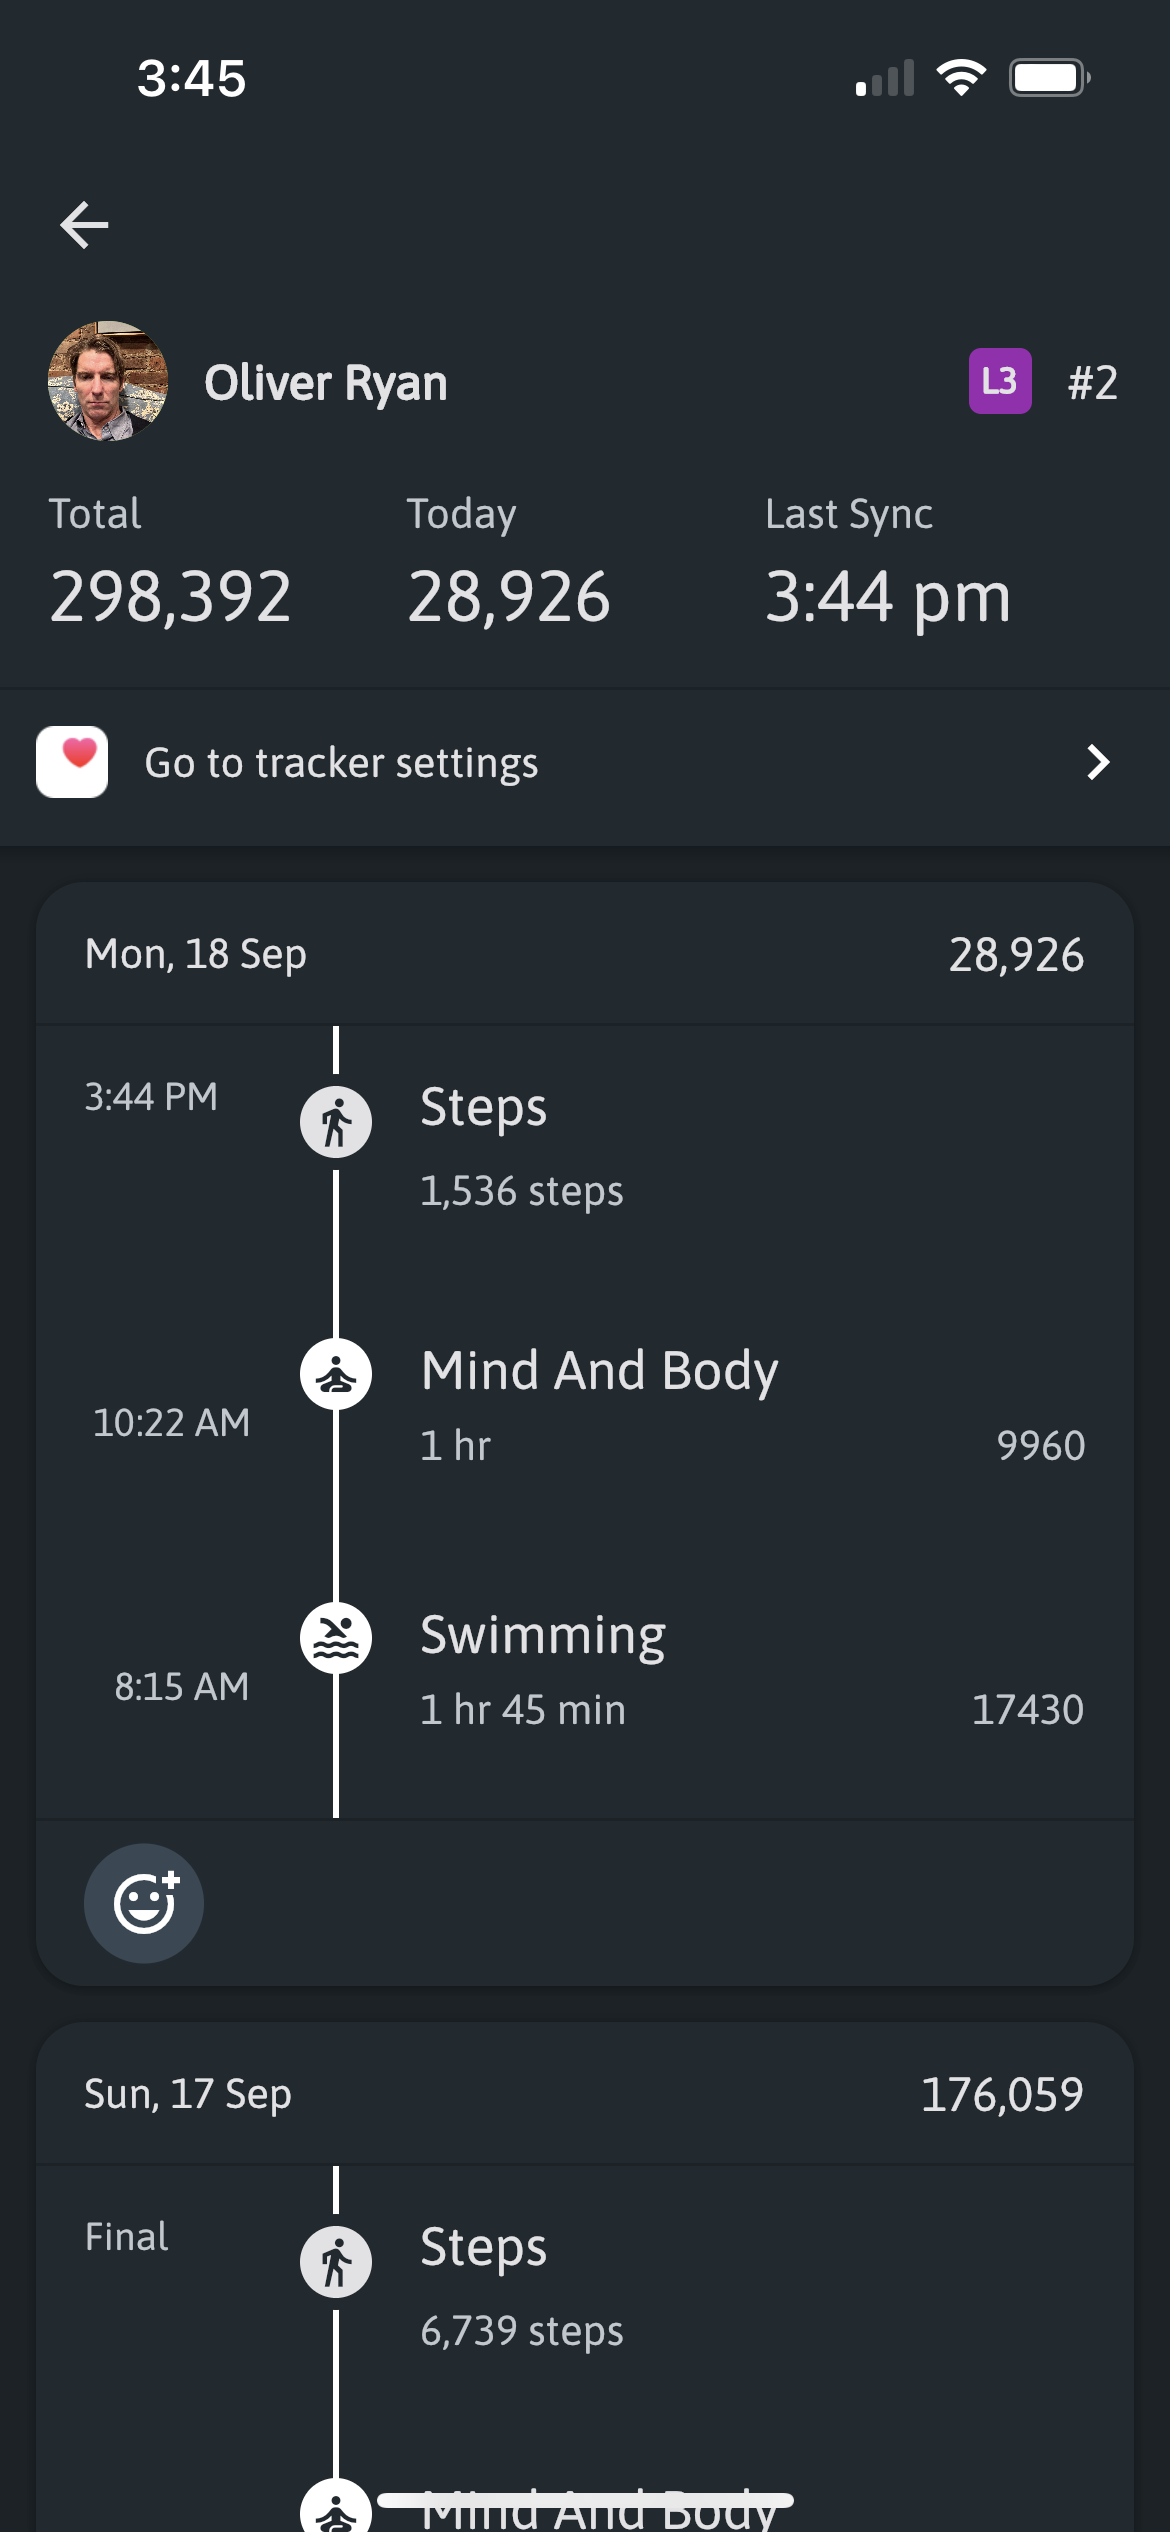1170x2532 pixels.
Task: Tap the Last Sync 3:44 pm value
Action: click(x=887, y=597)
